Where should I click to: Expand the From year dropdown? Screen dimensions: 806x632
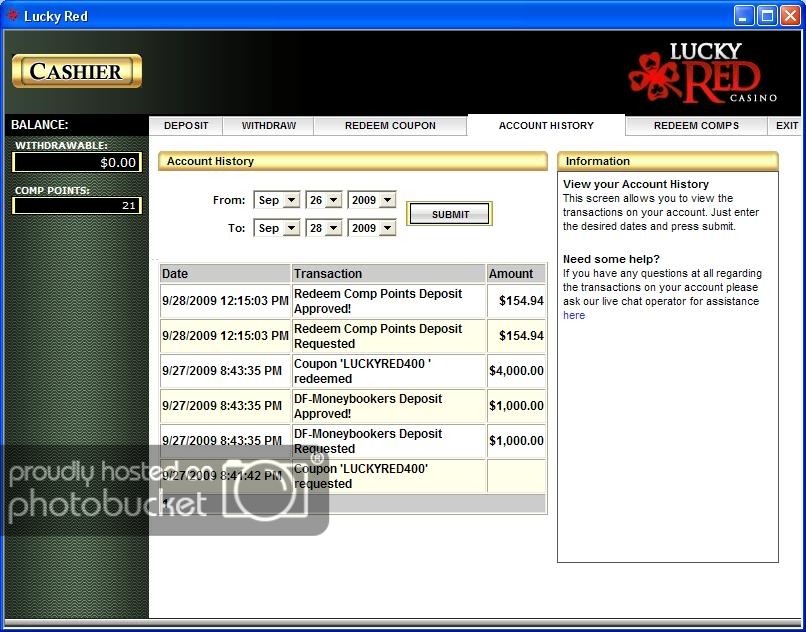[388, 200]
